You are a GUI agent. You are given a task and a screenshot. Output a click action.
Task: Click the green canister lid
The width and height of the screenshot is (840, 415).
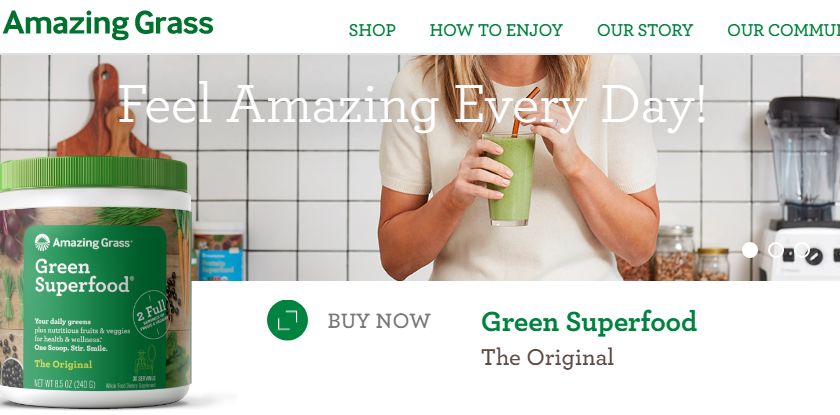tap(94, 175)
